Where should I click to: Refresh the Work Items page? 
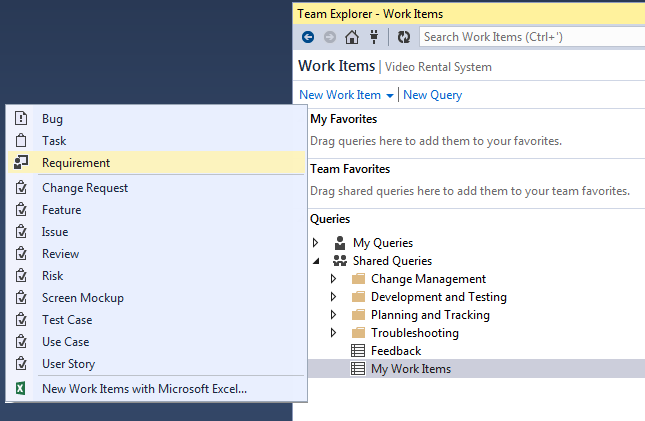[403, 37]
